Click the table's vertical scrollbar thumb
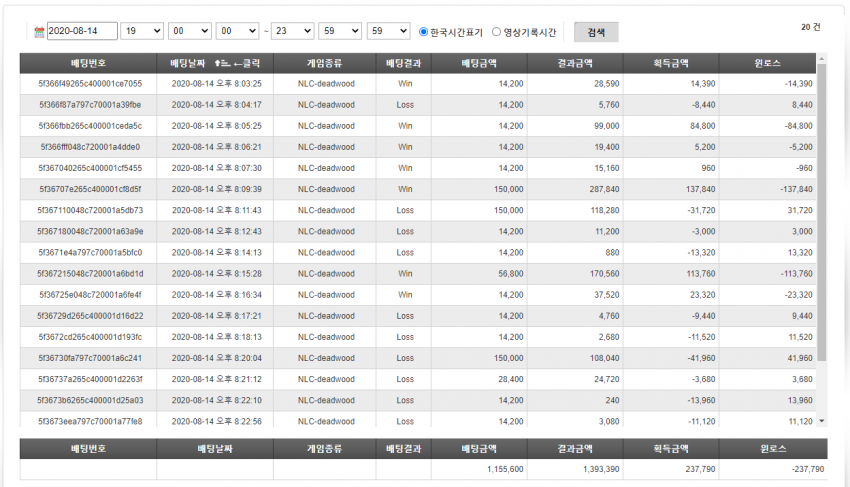850x487 pixels. coord(821,212)
